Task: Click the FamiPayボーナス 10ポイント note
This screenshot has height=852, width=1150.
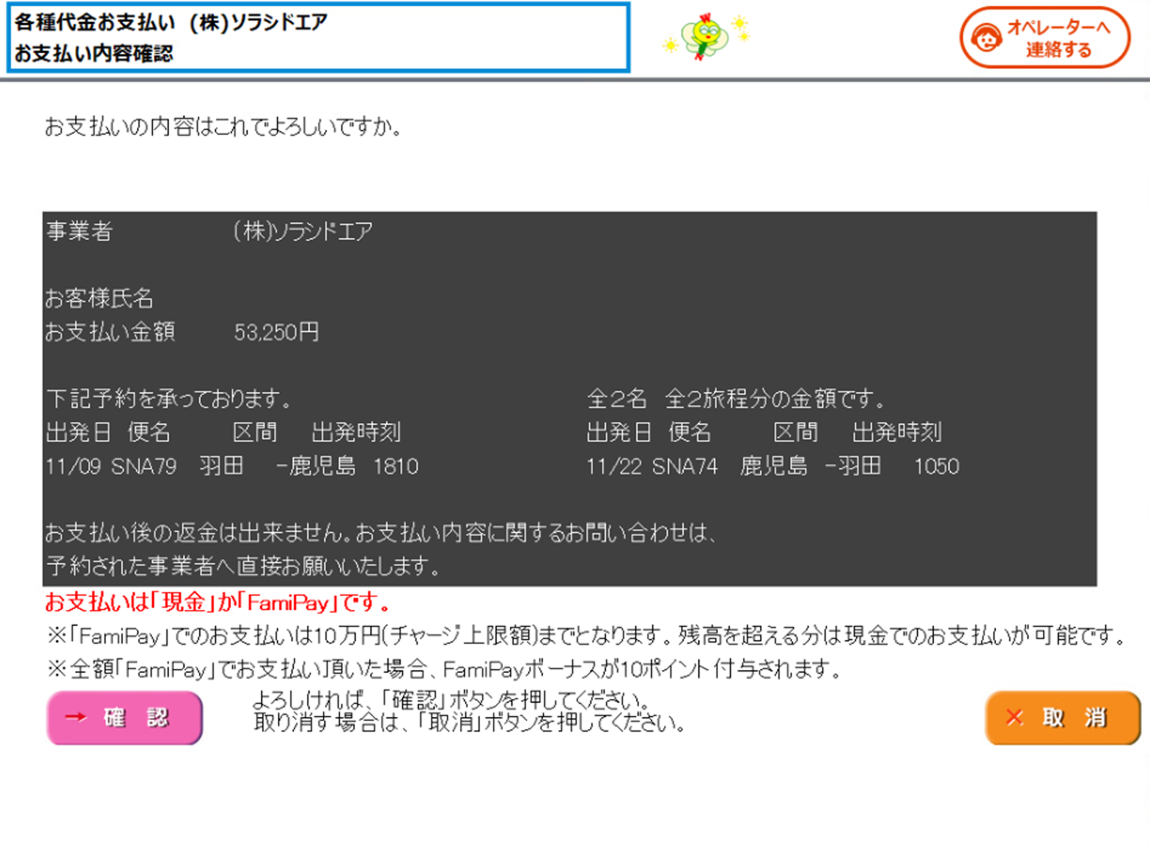Action: pyautogui.click(x=445, y=667)
